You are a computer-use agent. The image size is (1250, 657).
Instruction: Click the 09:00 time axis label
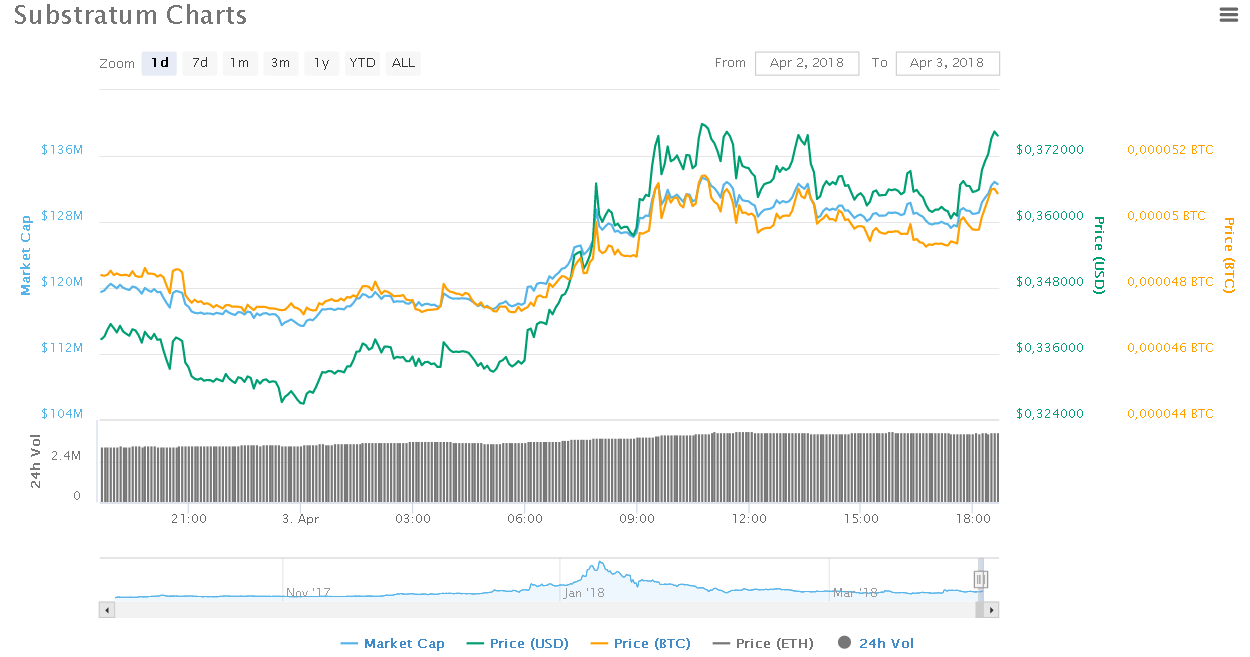click(x=637, y=519)
